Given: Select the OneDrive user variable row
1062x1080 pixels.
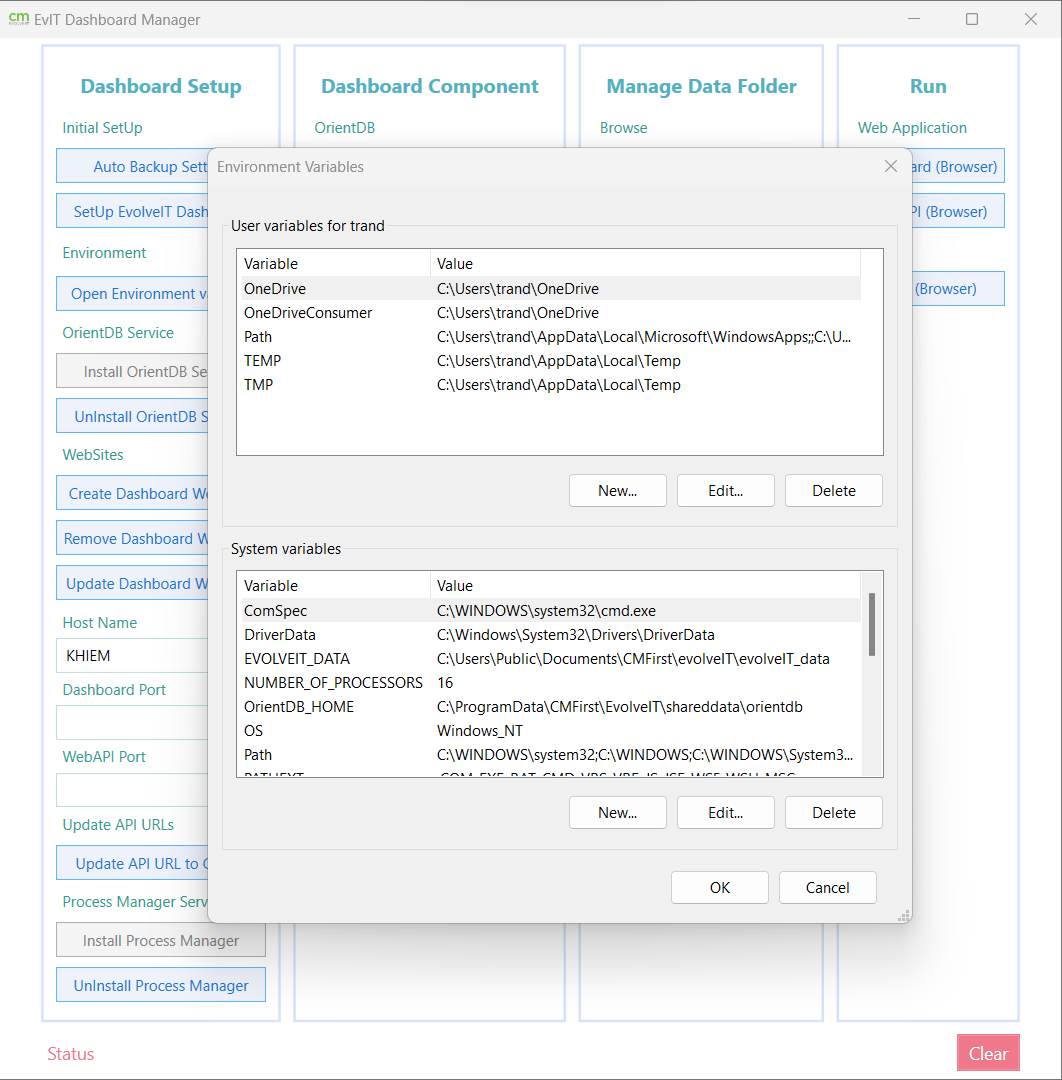Looking at the screenshot, I should tap(549, 289).
